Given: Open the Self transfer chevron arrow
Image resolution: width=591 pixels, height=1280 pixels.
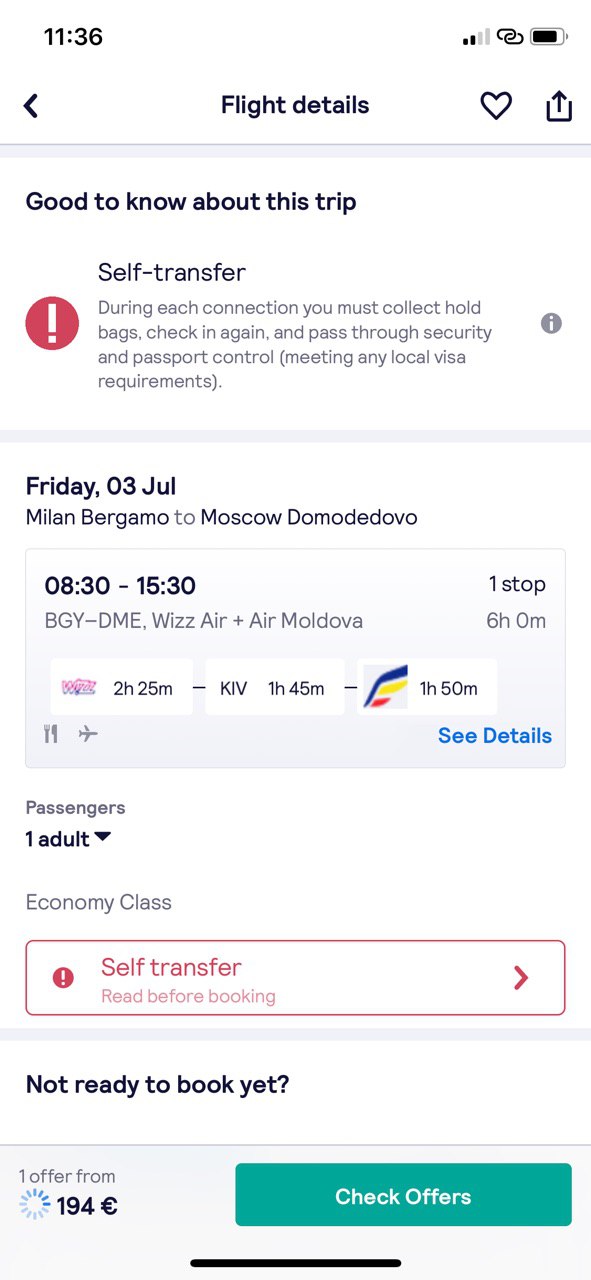Looking at the screenshot, I should tap(521, 978).
